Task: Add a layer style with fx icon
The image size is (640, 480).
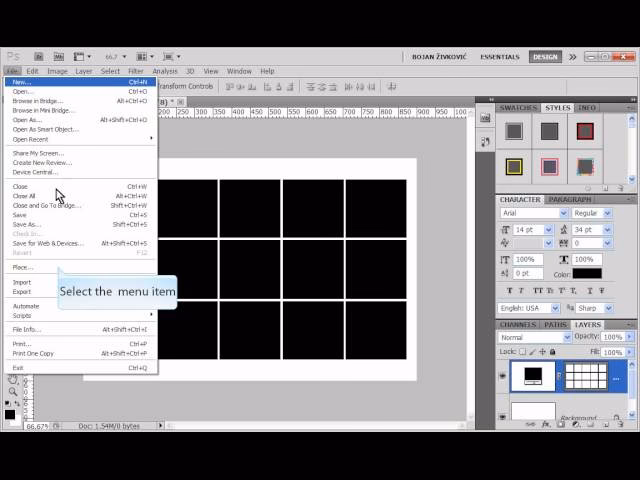Action: pos(546,424)
